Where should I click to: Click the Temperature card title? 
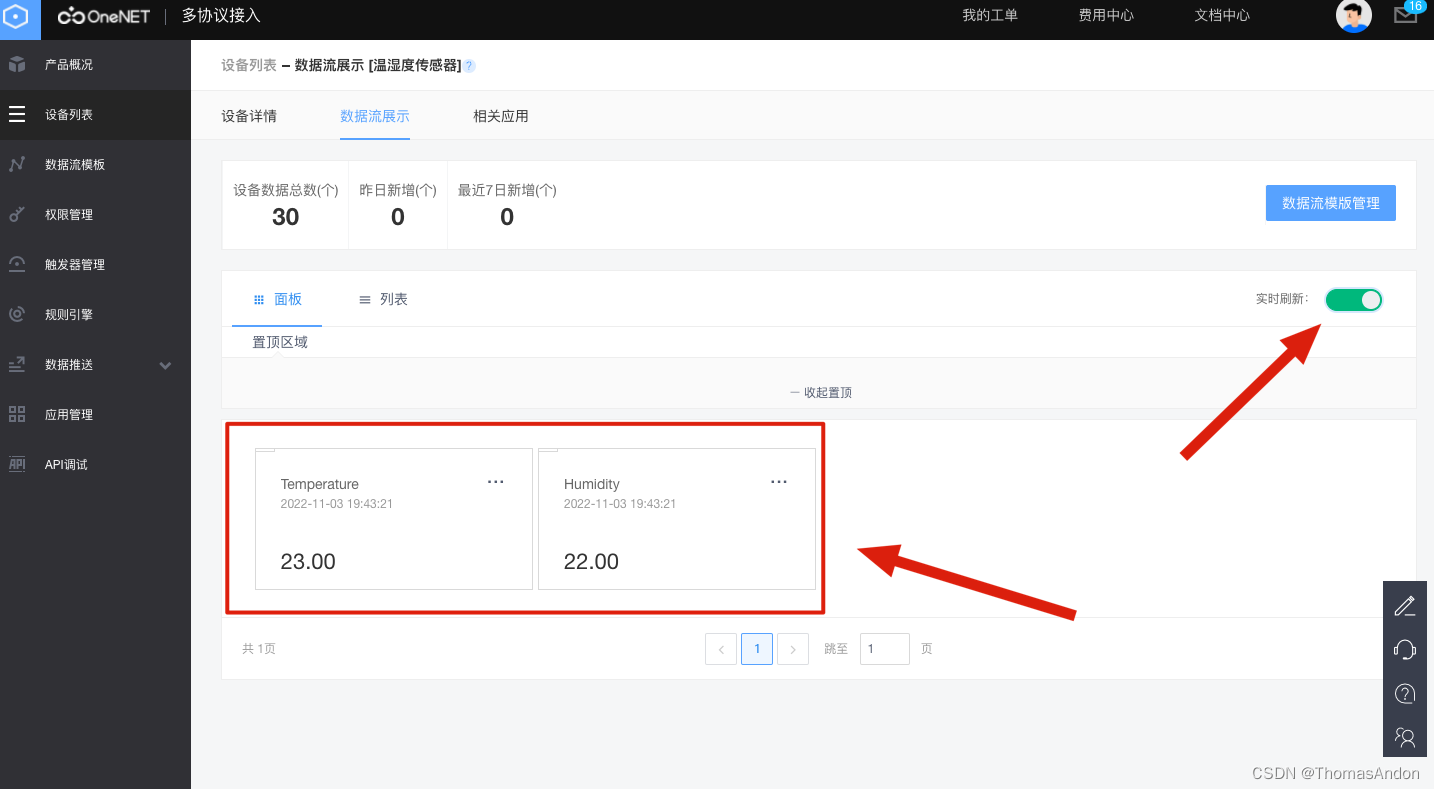pyautogui.click(x=319, y=484)
